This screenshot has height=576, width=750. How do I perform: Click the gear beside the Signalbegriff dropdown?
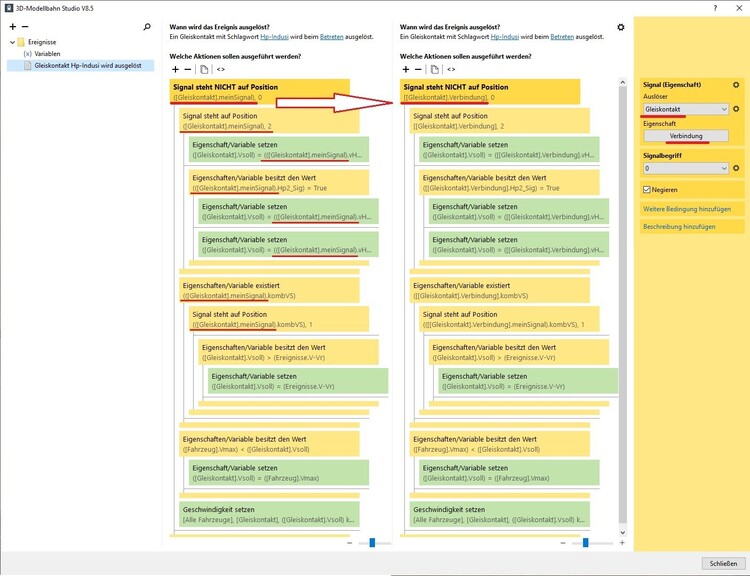[x=736, y=169]
